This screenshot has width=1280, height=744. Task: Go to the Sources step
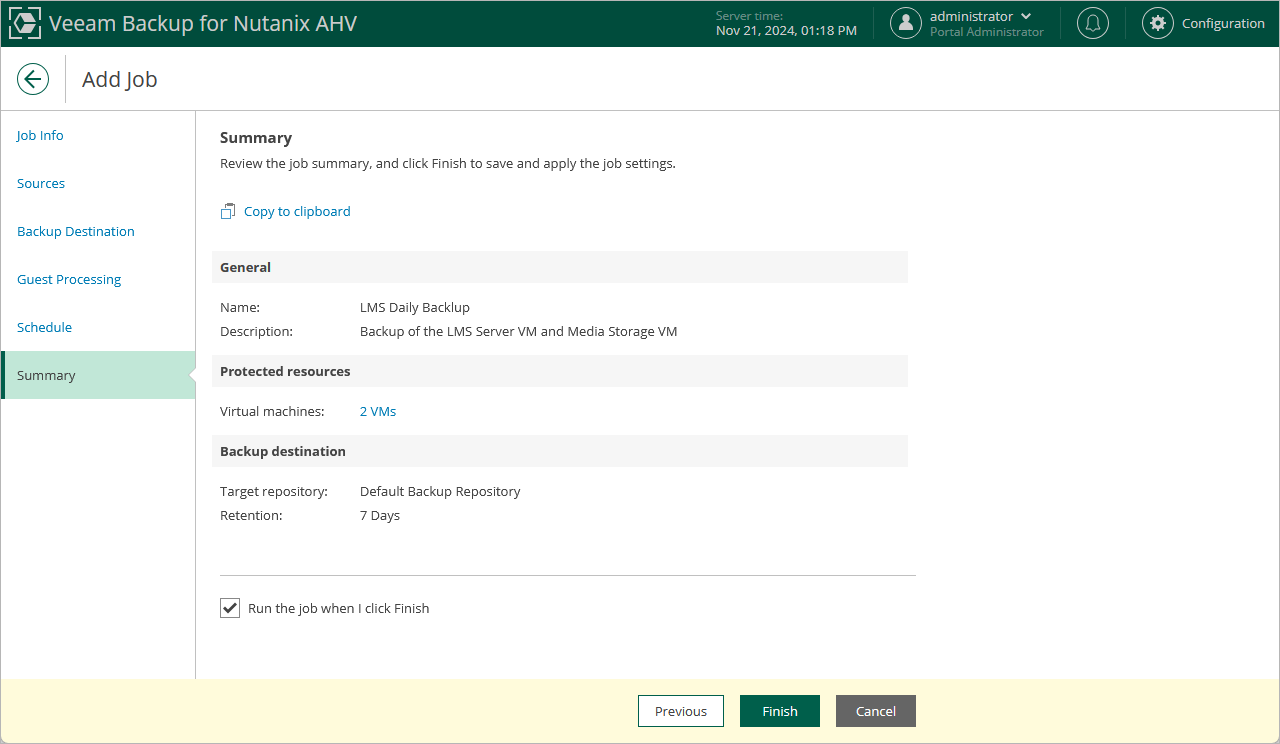(41, 183)
